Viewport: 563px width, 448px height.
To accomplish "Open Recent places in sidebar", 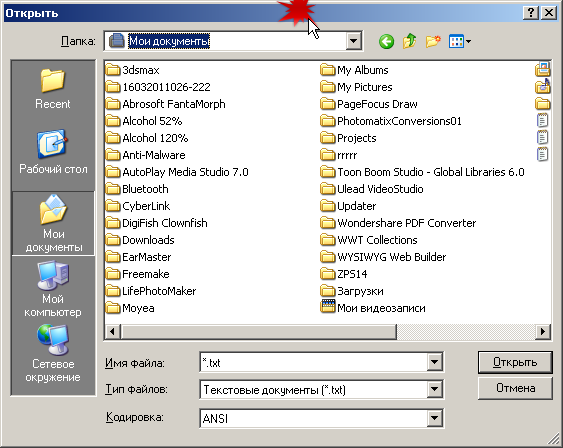I will [x=53, y=89].
